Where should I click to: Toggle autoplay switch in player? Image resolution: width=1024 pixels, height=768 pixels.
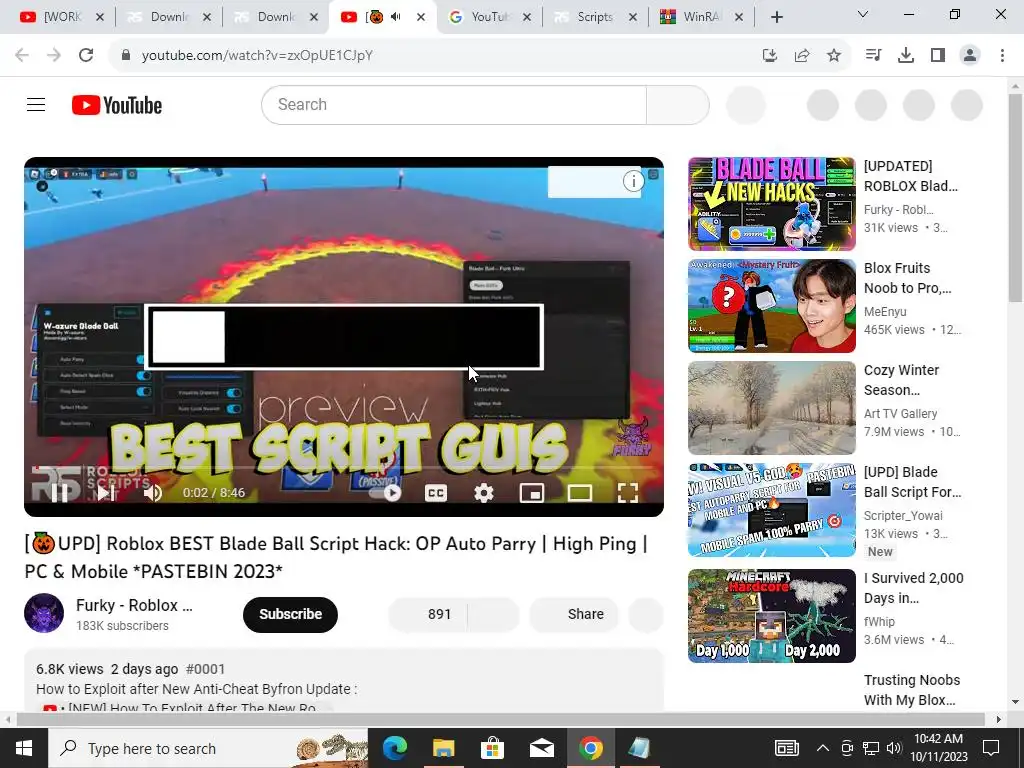(x=385, y=492)
